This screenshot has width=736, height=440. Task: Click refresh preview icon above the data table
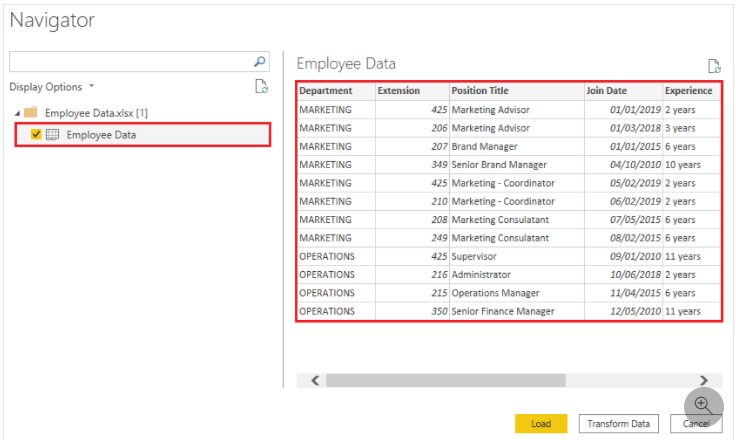pyautogui.click(x=714, y=66)
